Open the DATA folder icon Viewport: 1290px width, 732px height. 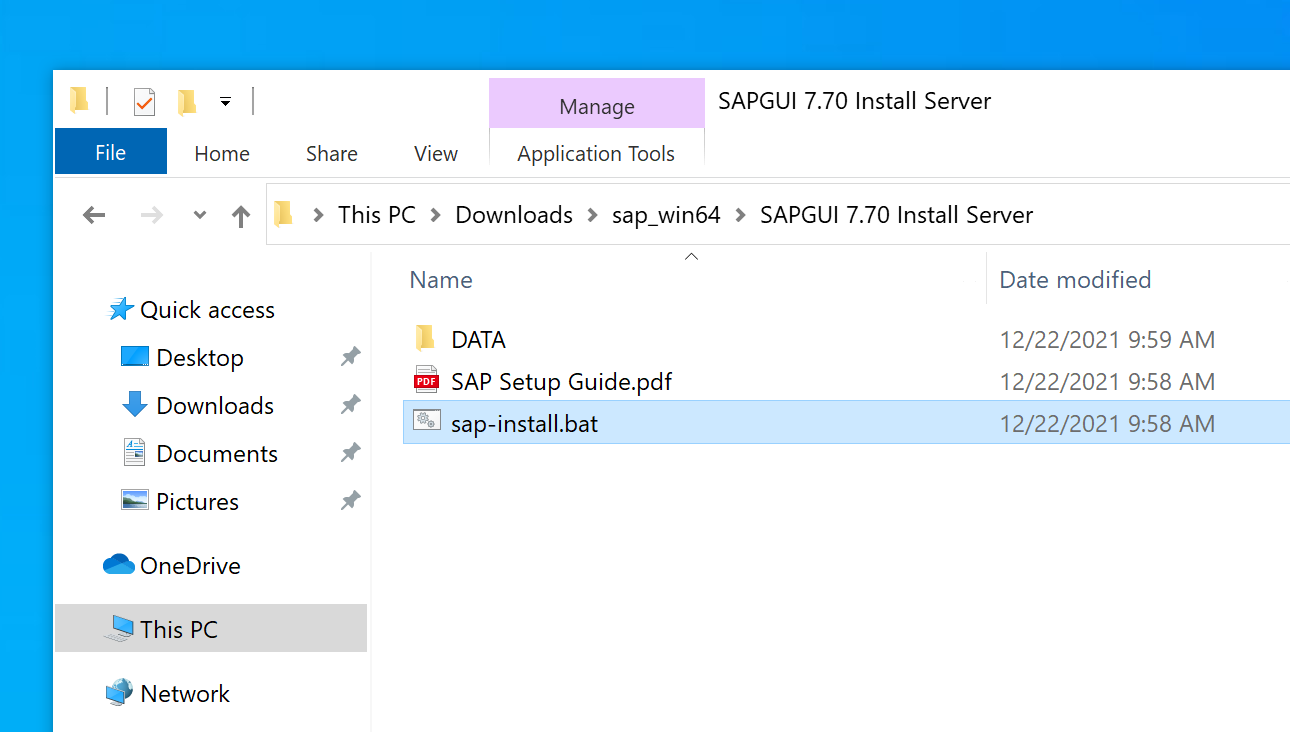pos(426,339)
